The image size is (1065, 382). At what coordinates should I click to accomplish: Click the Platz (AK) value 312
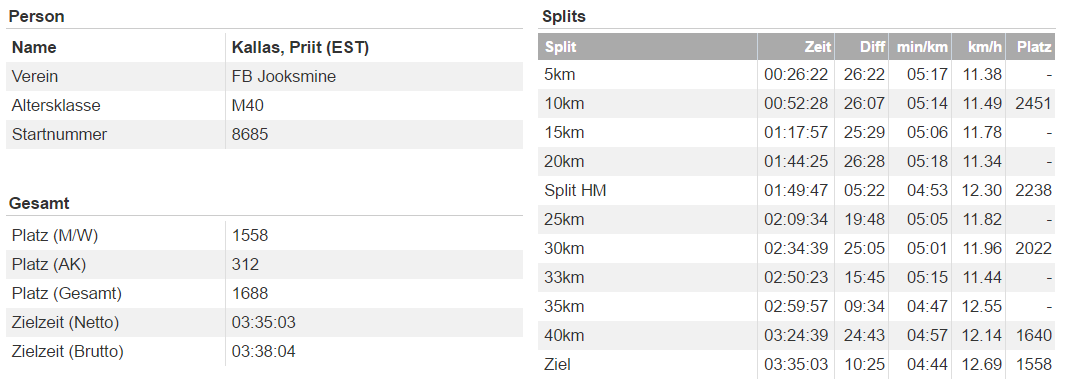(245, 264)
